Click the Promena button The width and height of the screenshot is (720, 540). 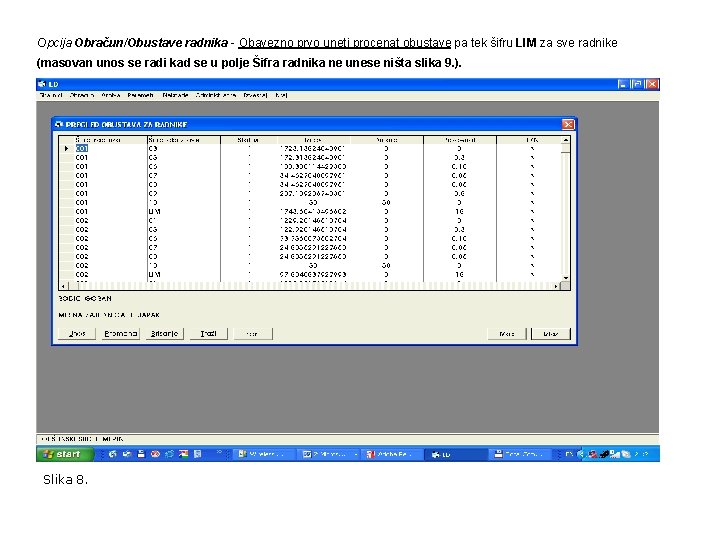(x=121, y=333)
